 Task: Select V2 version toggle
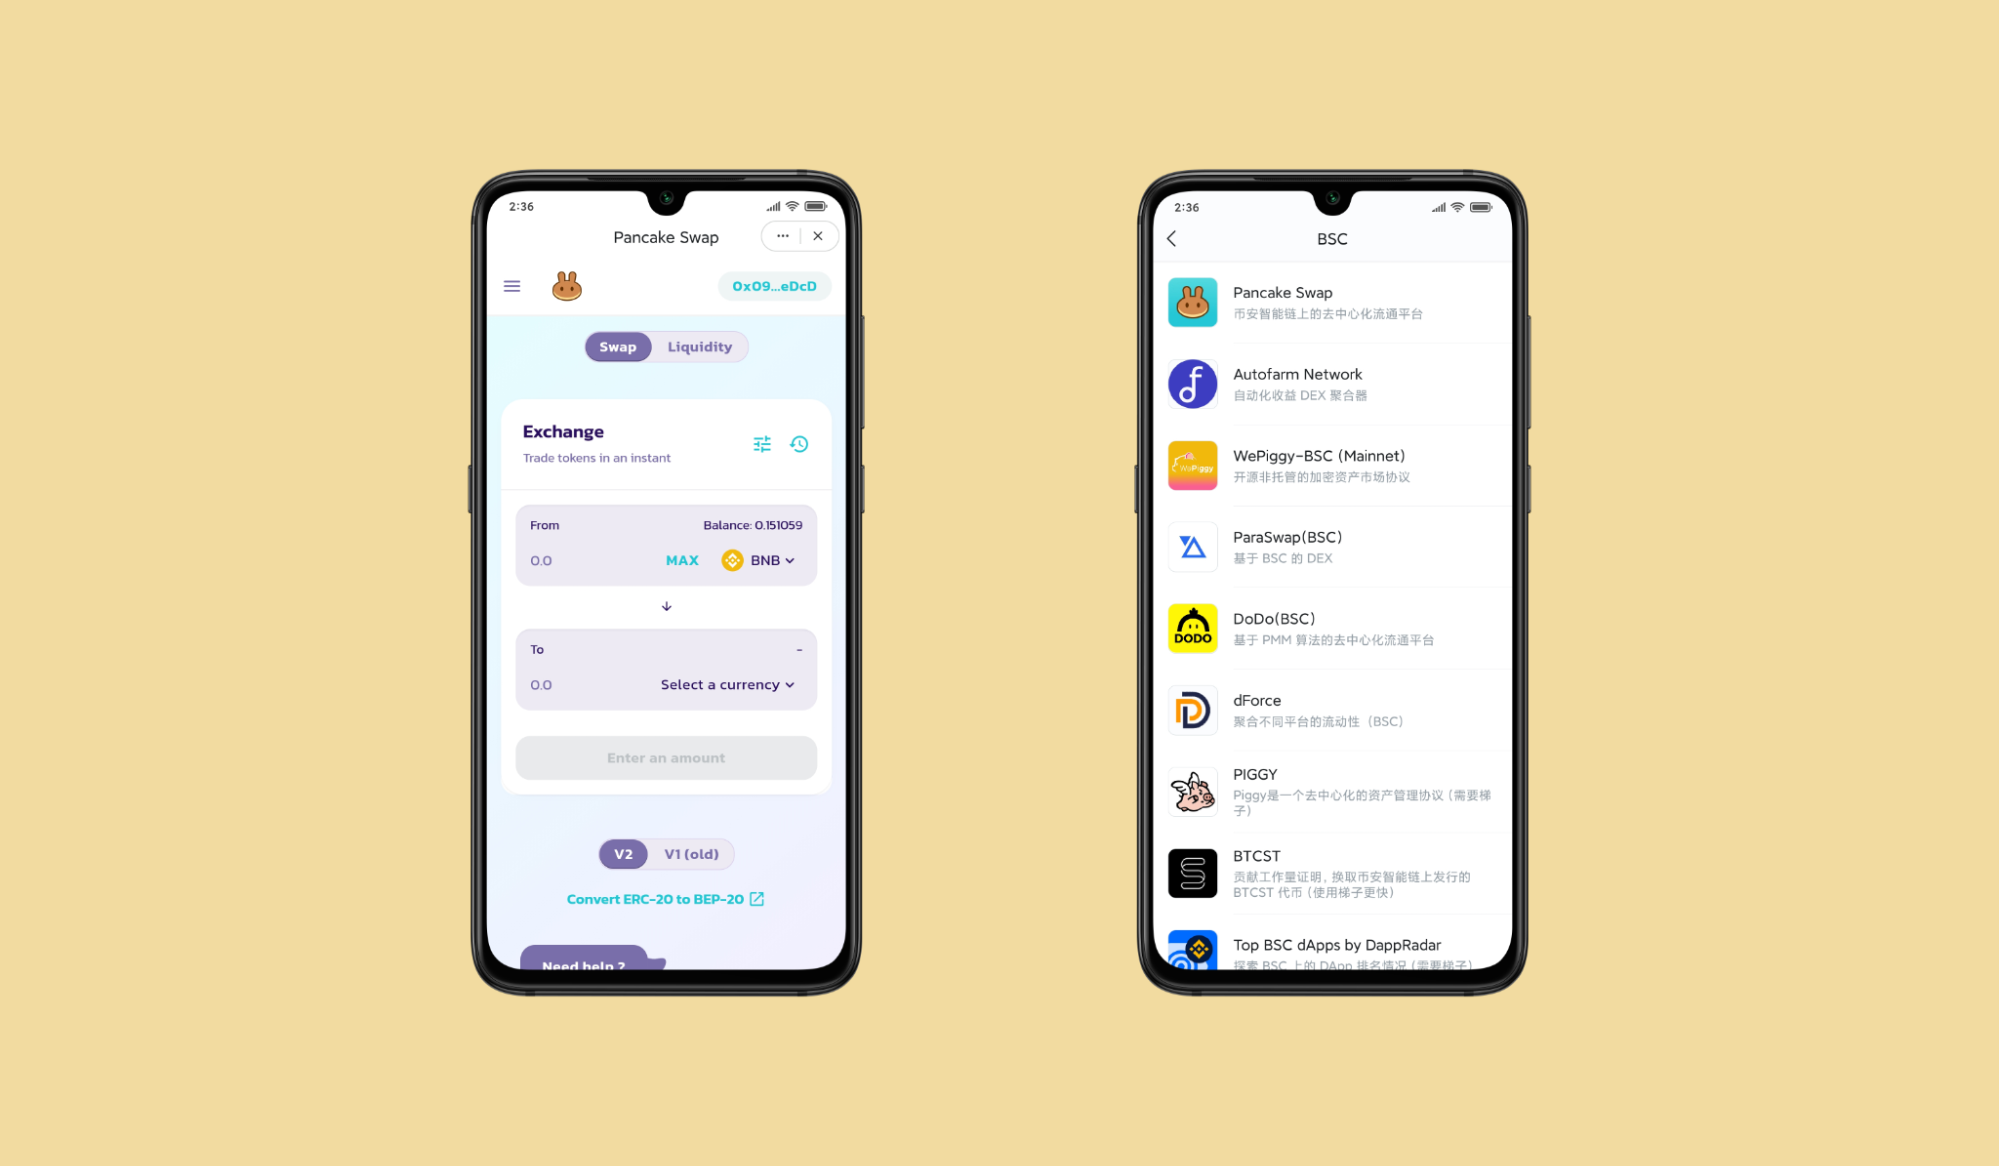click(x=624, y=853)
